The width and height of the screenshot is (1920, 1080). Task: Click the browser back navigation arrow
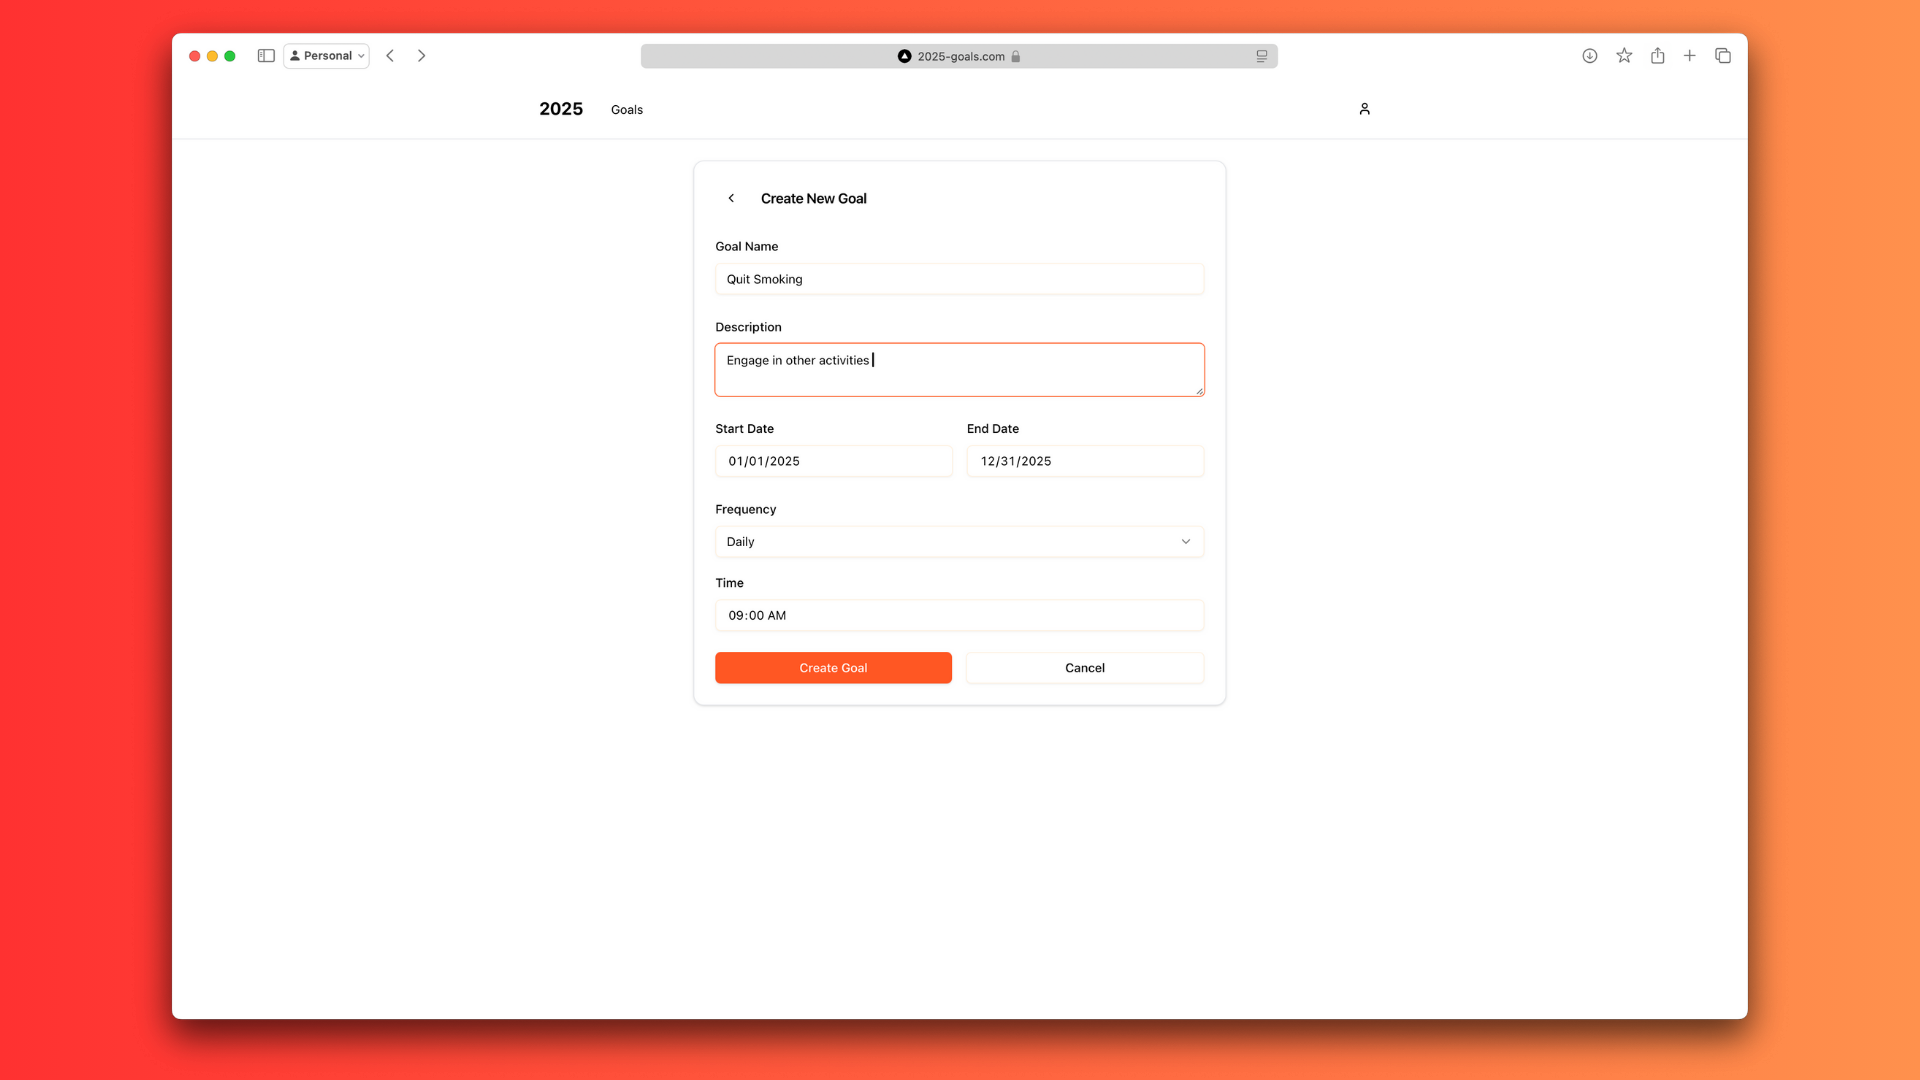[390, 56]
